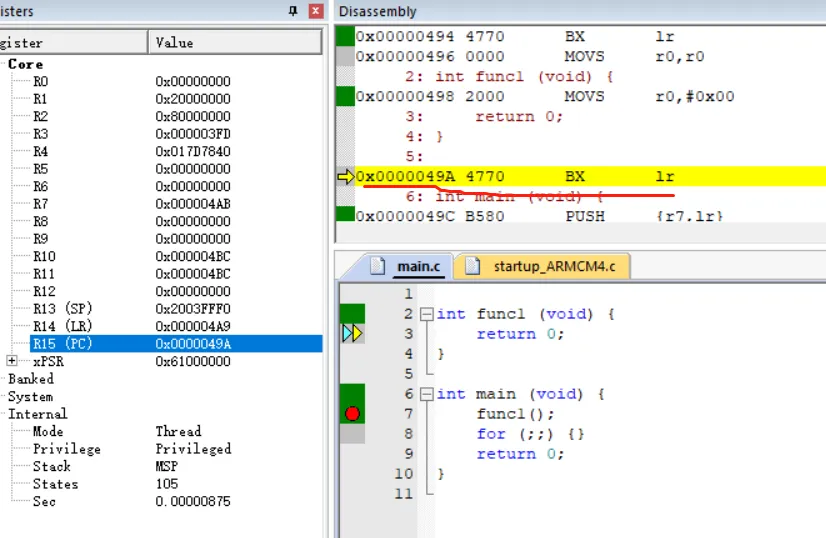Click the green marker beside address 0x00000494
This screenshot has width=826, height=538.
coord(345,37)
